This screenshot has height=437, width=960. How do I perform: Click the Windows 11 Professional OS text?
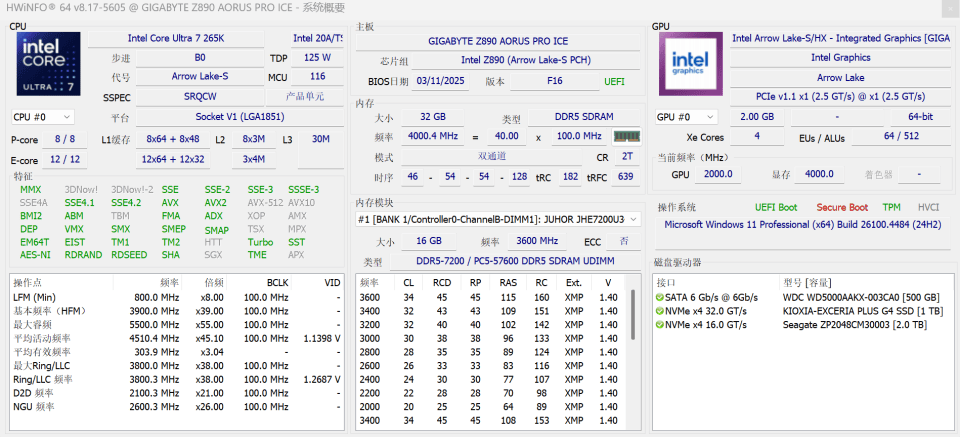pyautogui.click(x=801, y=224)
